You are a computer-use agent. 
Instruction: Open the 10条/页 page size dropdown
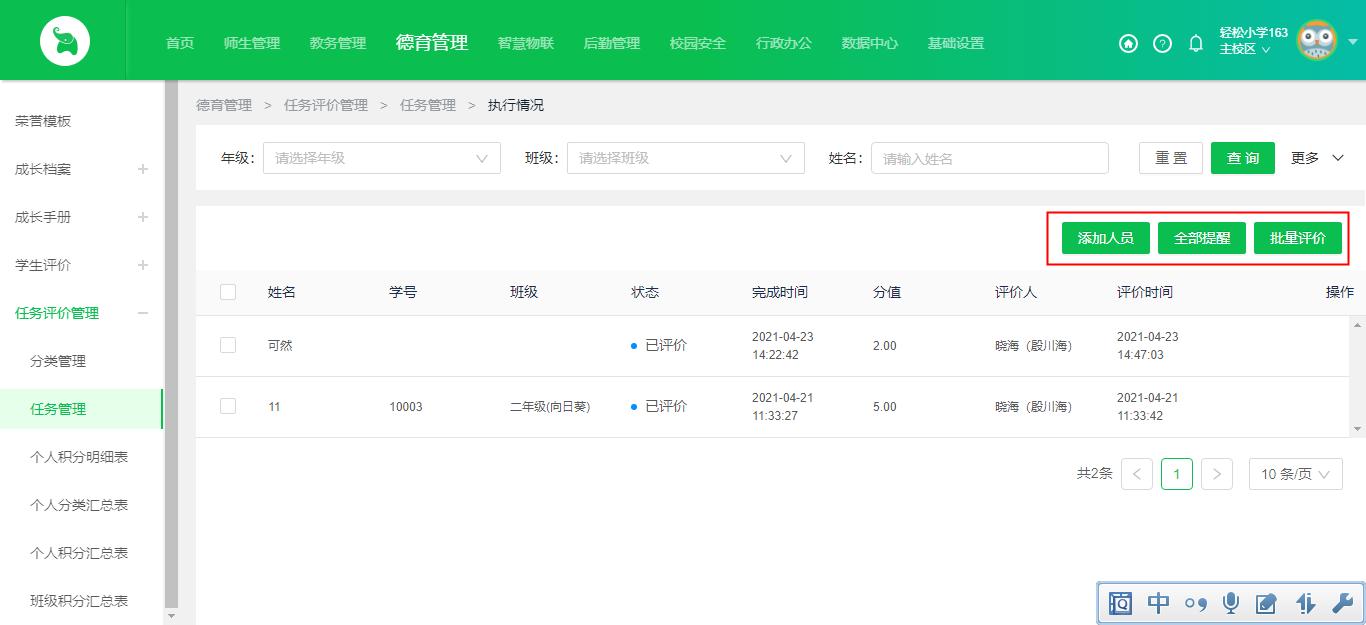[1295, 474]
